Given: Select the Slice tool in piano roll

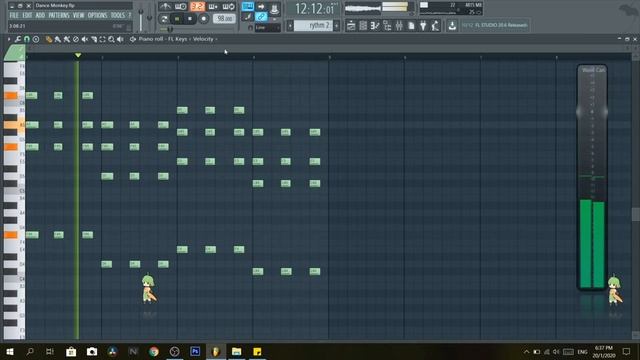Looking at the screenshot, I should coord(93,39).
